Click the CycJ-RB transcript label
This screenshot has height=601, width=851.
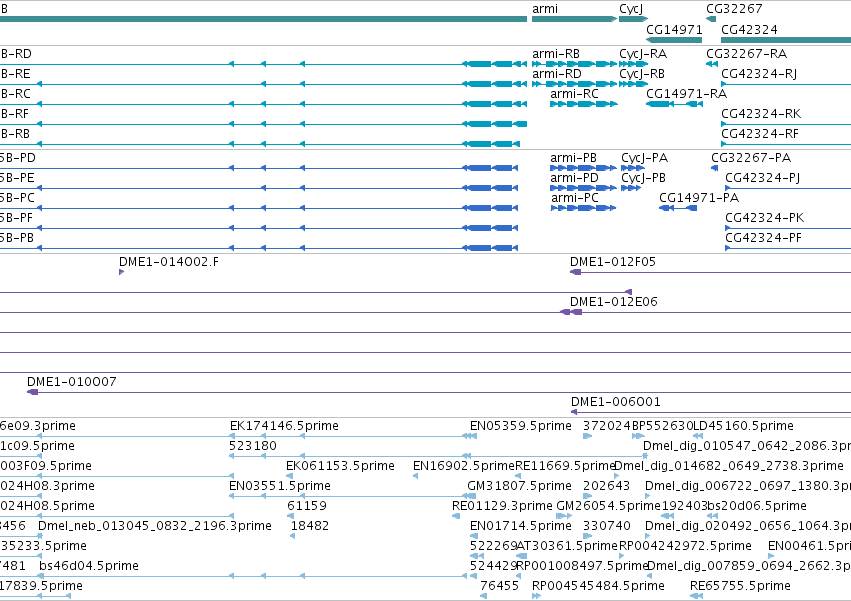(x=642, y=74)
